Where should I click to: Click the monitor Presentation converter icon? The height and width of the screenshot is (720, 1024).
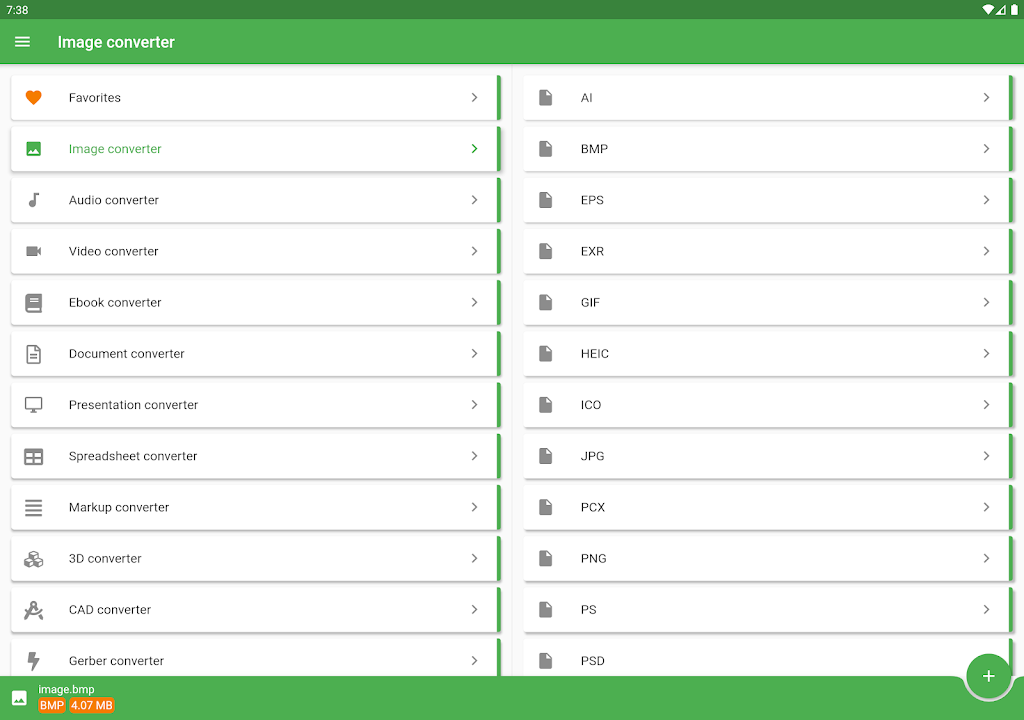point(33,405)
